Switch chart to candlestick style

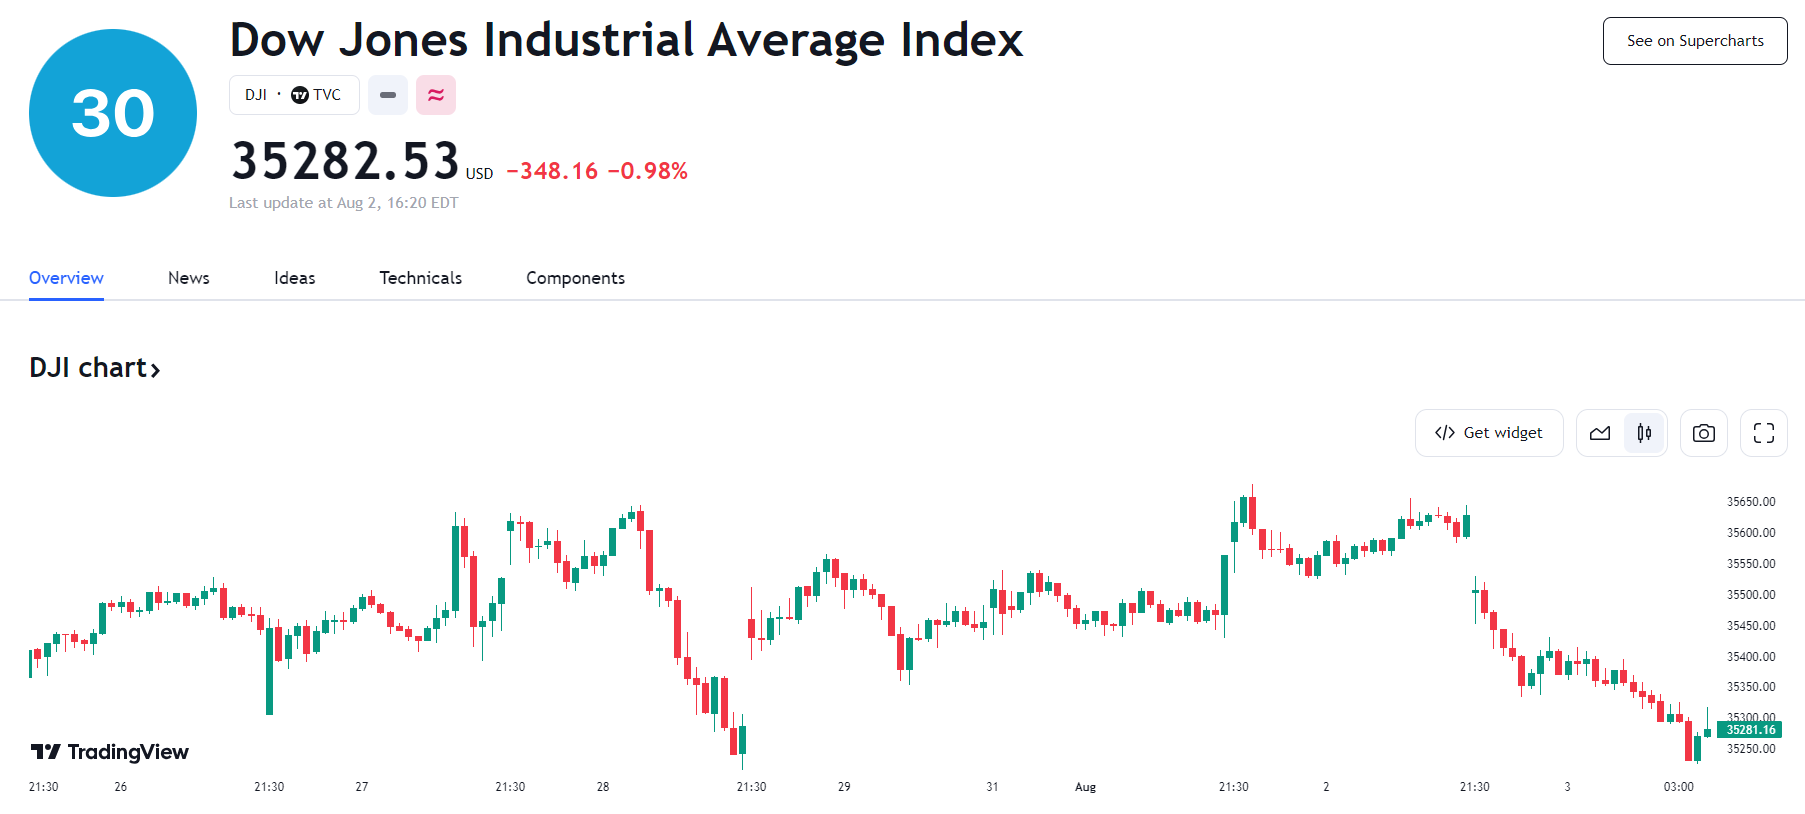(x=1644, y=433)
